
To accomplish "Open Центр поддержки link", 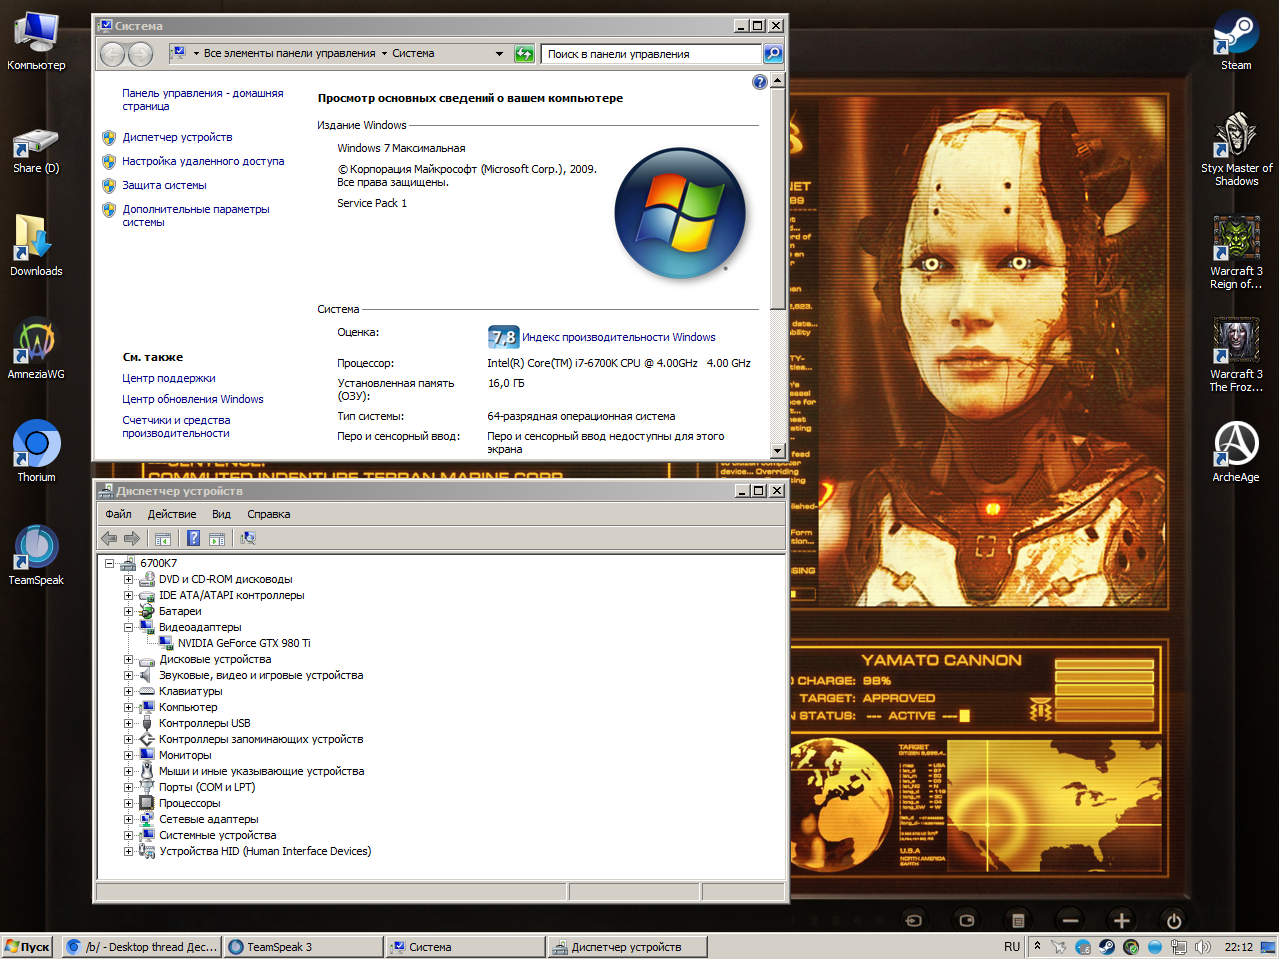I will (x=169, y=378).
